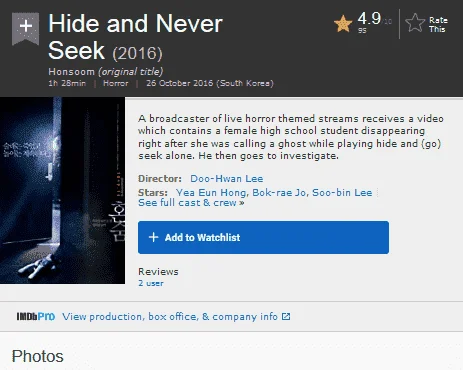
Task: Click the 95 ratings count
Action: point(362,30)
